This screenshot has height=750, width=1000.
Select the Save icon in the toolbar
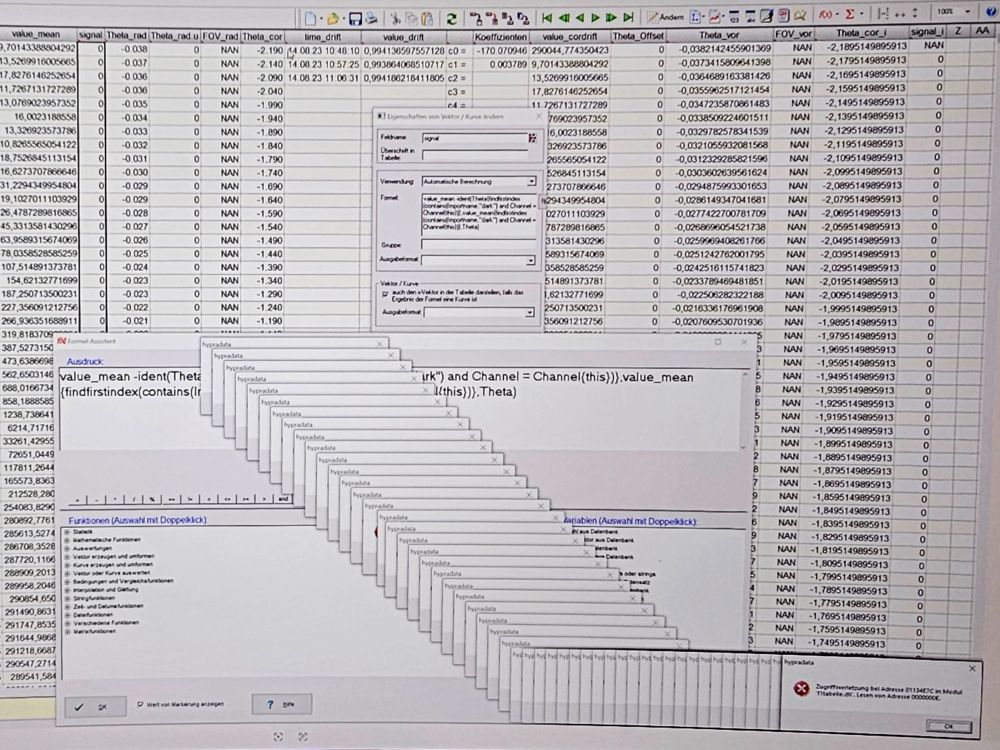[355, 17]
